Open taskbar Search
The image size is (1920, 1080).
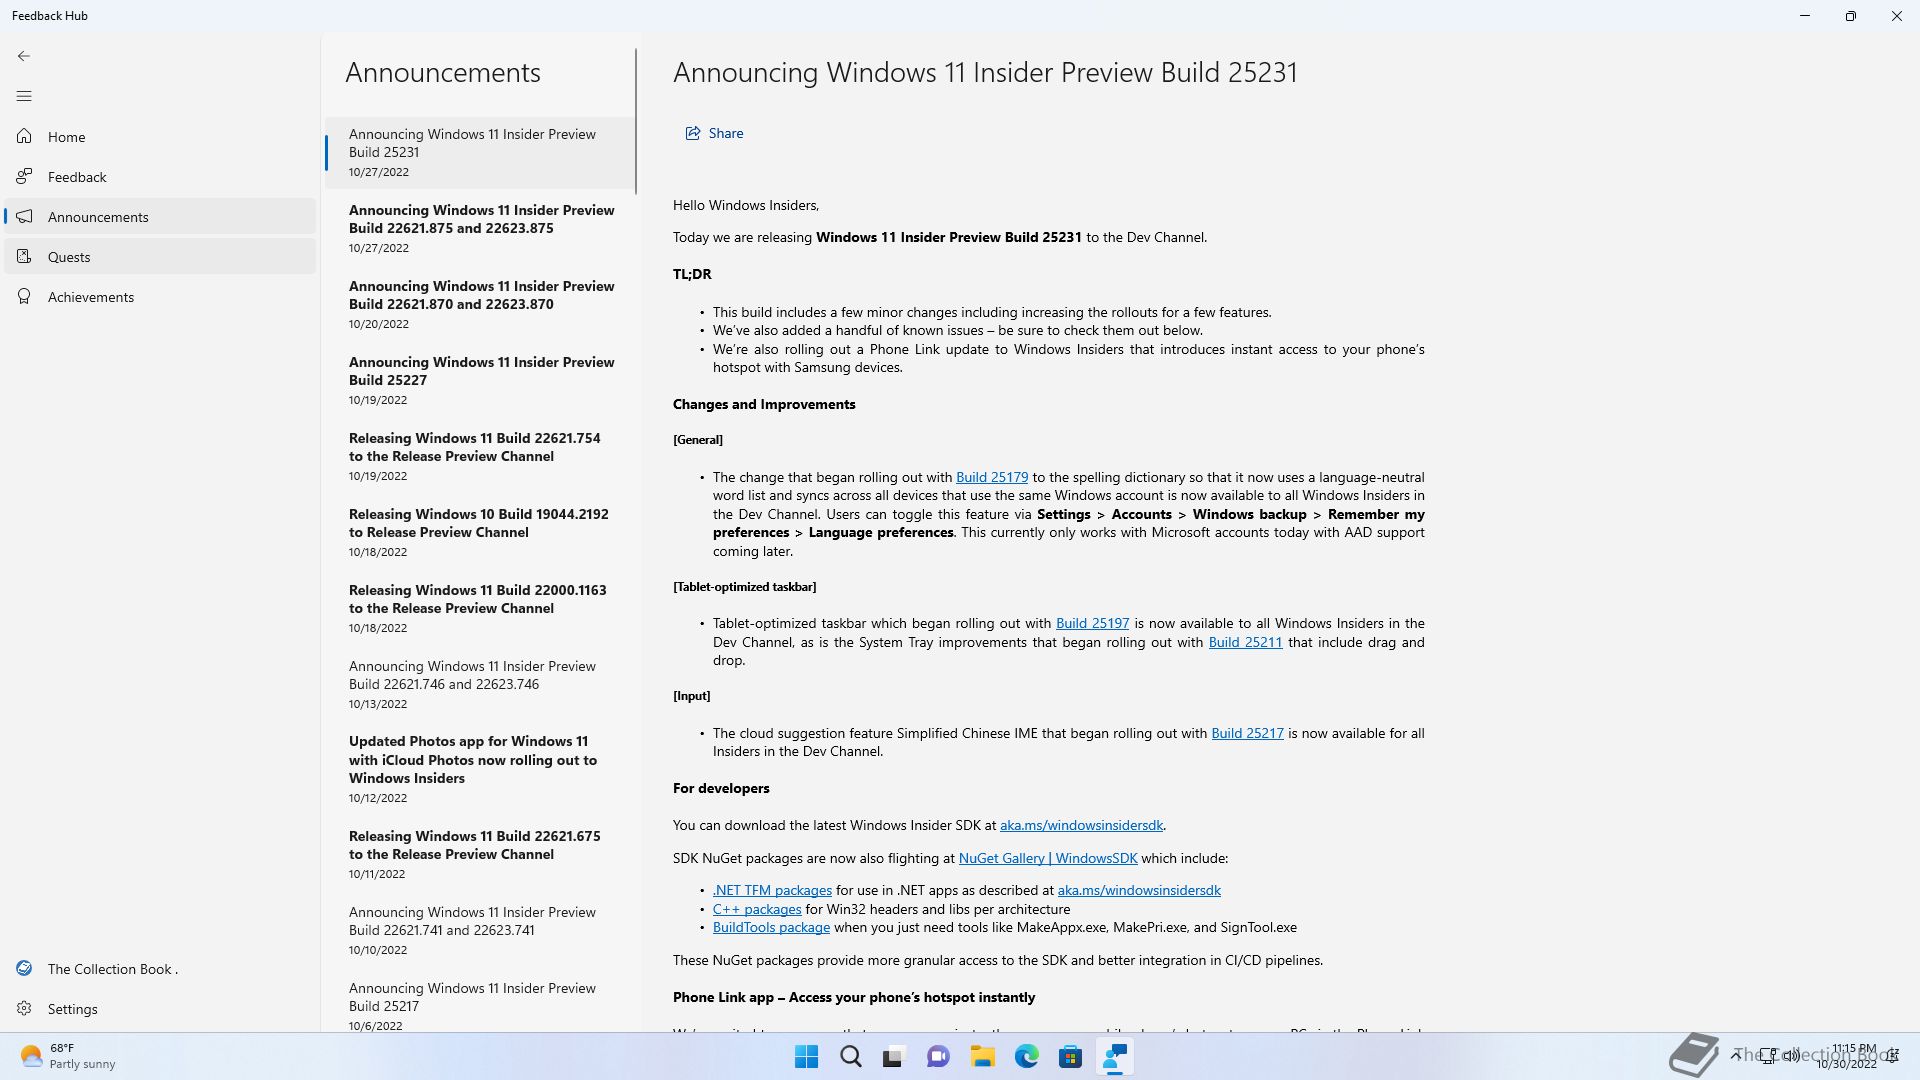click(850, 1057)
